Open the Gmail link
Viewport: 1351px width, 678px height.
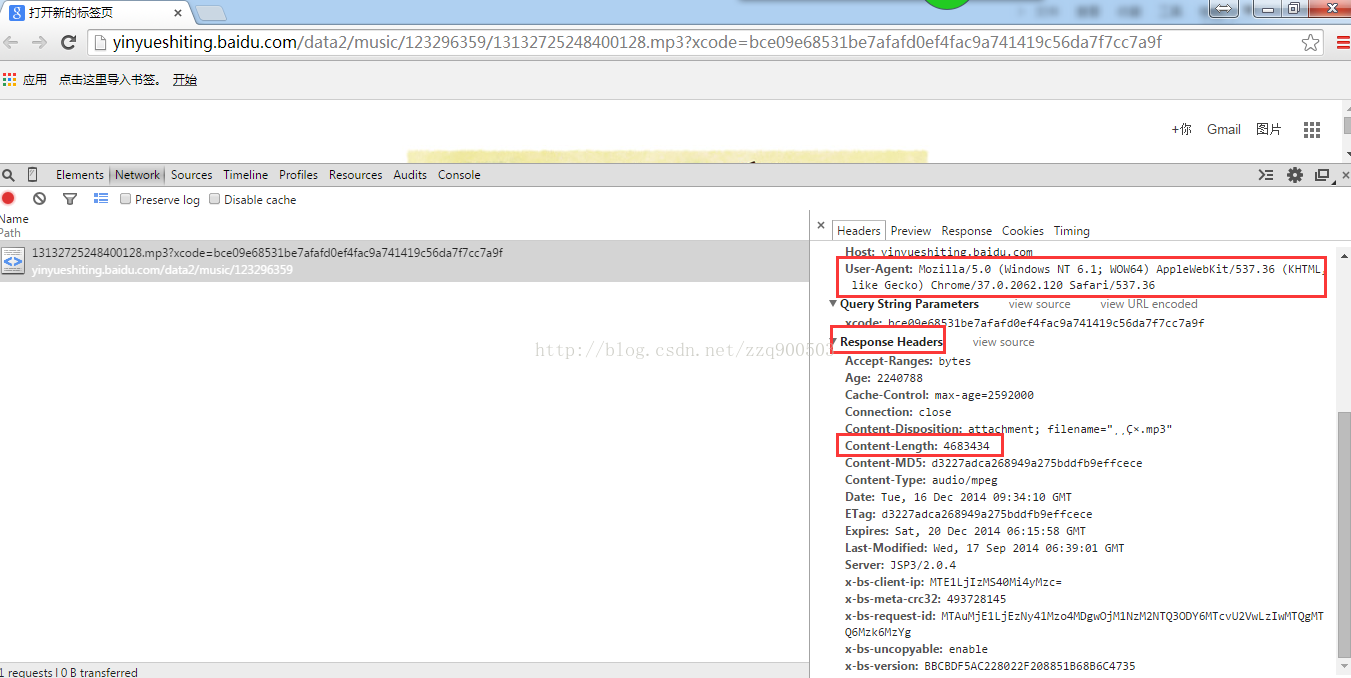1224,129
